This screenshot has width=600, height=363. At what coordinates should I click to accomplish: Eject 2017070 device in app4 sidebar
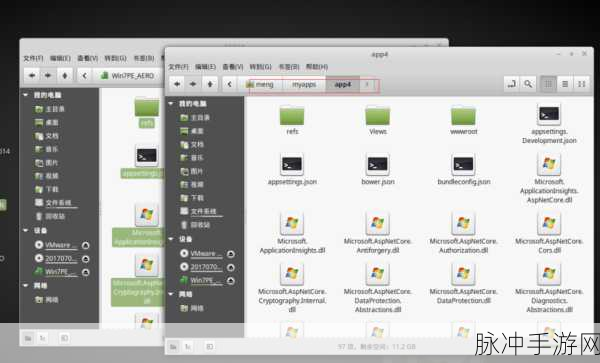pos(230,267)
